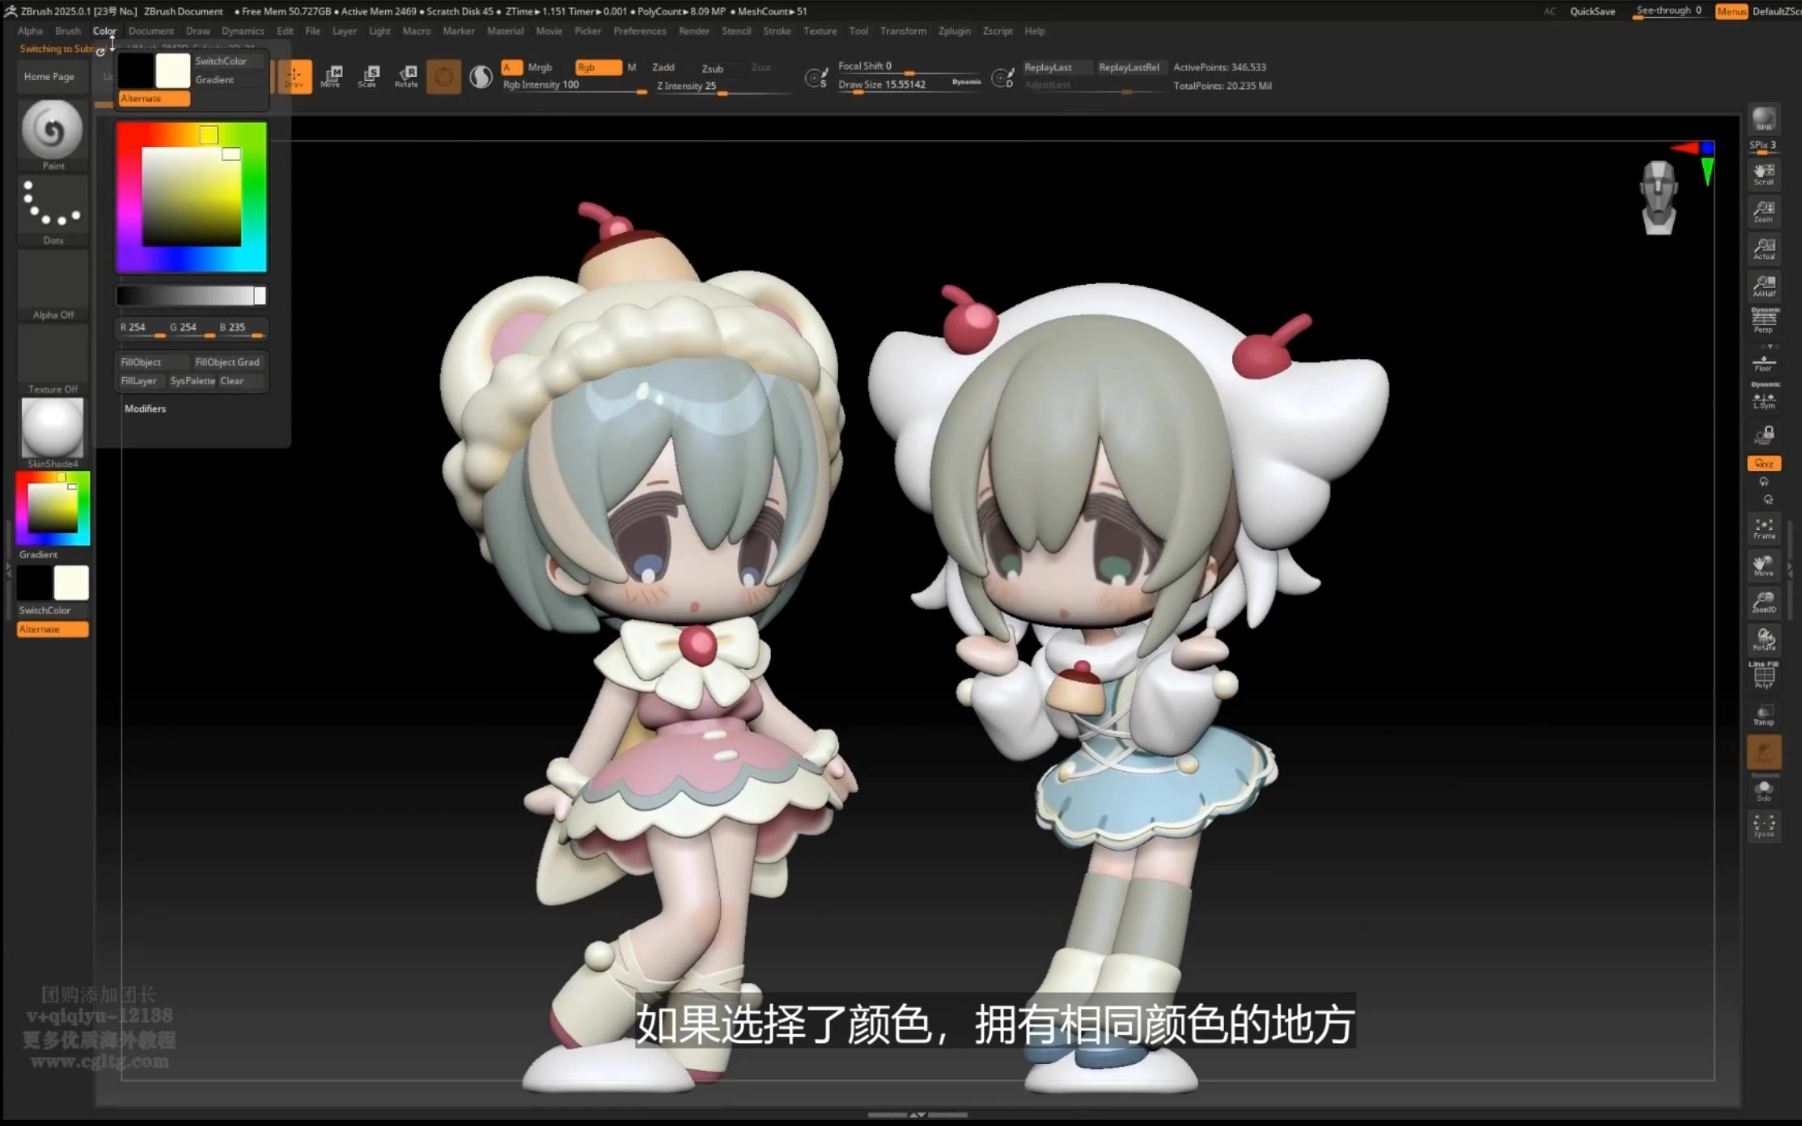The height and width of the screenshot is (1126, 1802).
Task: Adjust the Rgb Intensity slider
Action: [574, 86]
